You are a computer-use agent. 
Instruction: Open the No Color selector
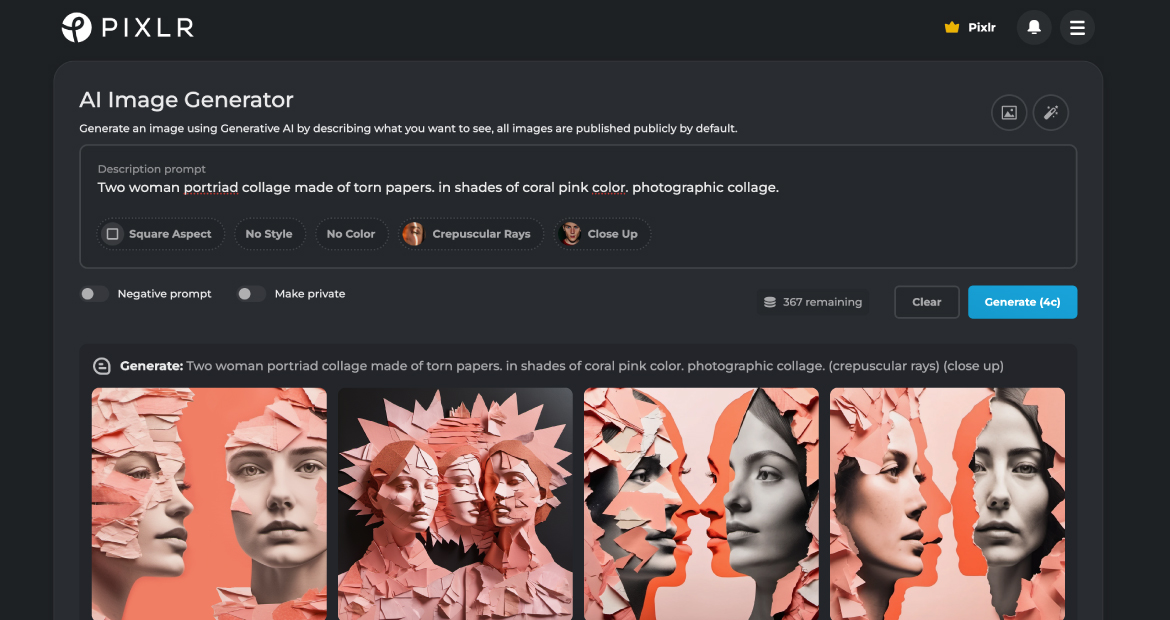click(351, 233)
